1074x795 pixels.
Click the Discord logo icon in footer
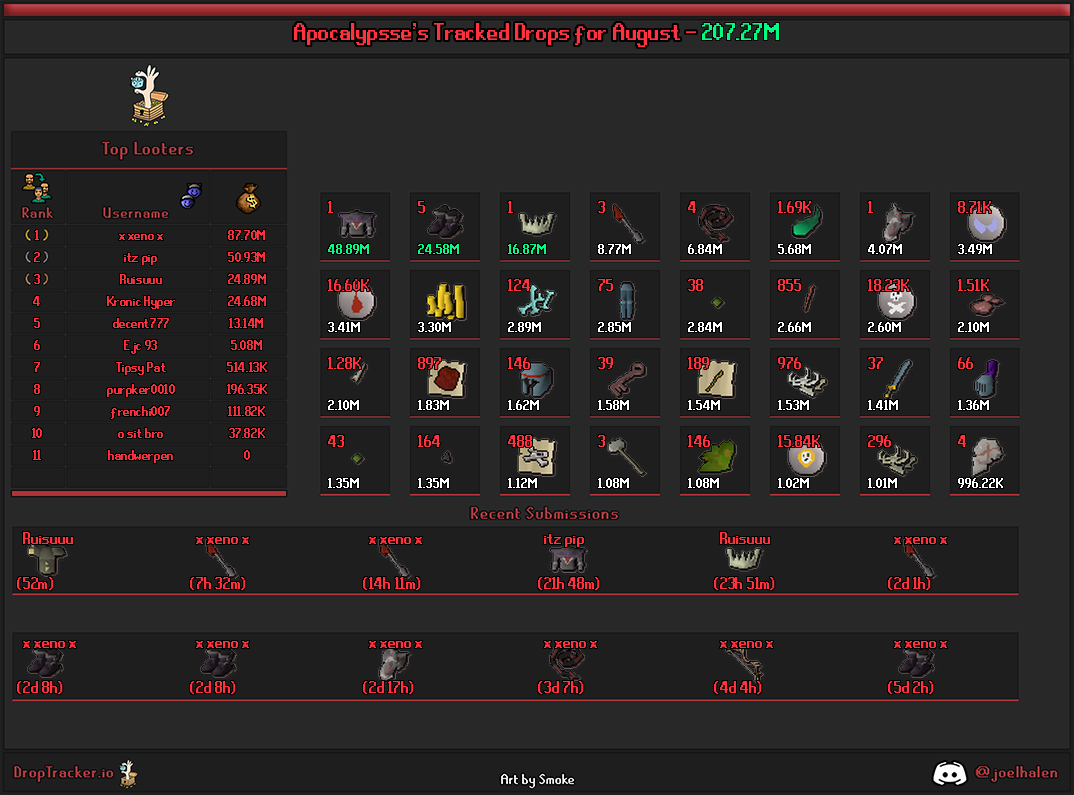click(x=949, y=774)
